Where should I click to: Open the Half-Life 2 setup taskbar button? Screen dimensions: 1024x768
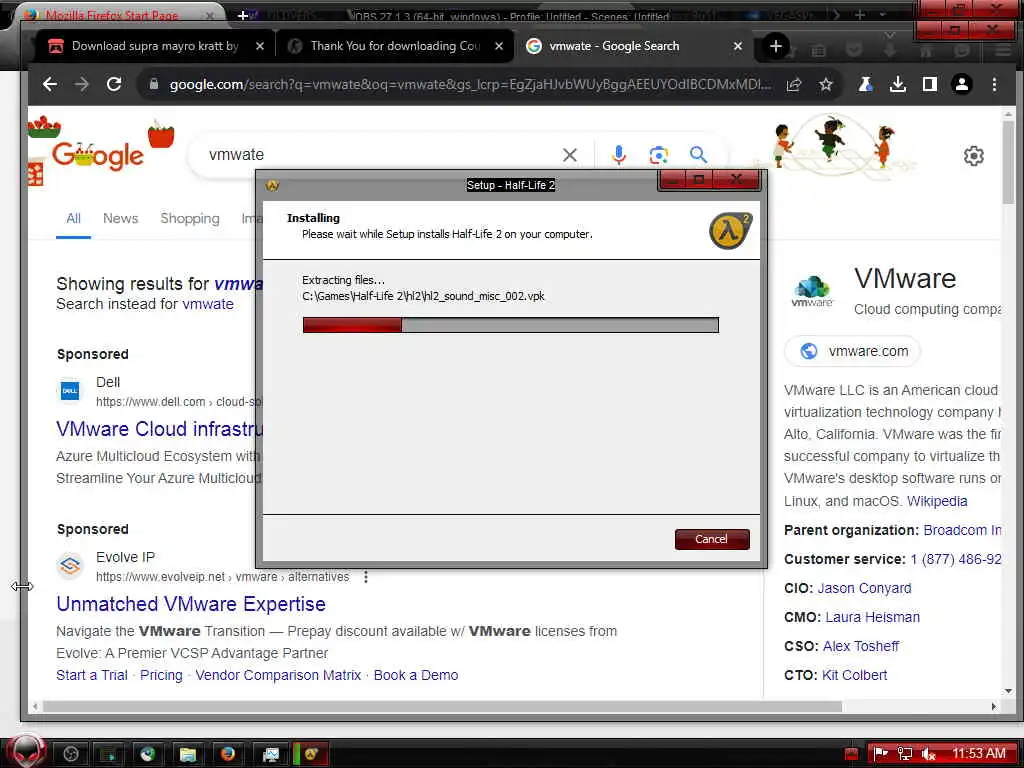click(311, 754)
